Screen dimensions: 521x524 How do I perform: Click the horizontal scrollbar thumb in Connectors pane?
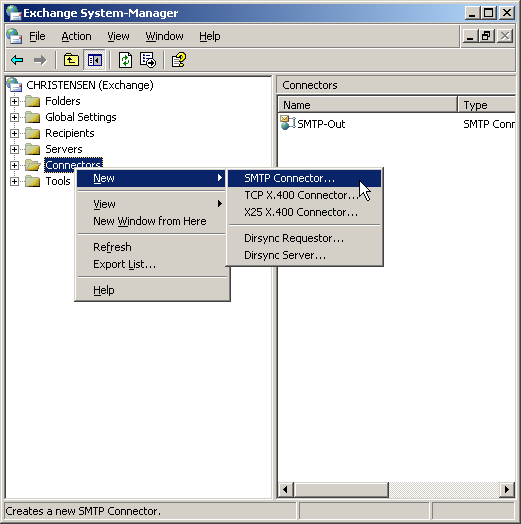click(341, 490)
